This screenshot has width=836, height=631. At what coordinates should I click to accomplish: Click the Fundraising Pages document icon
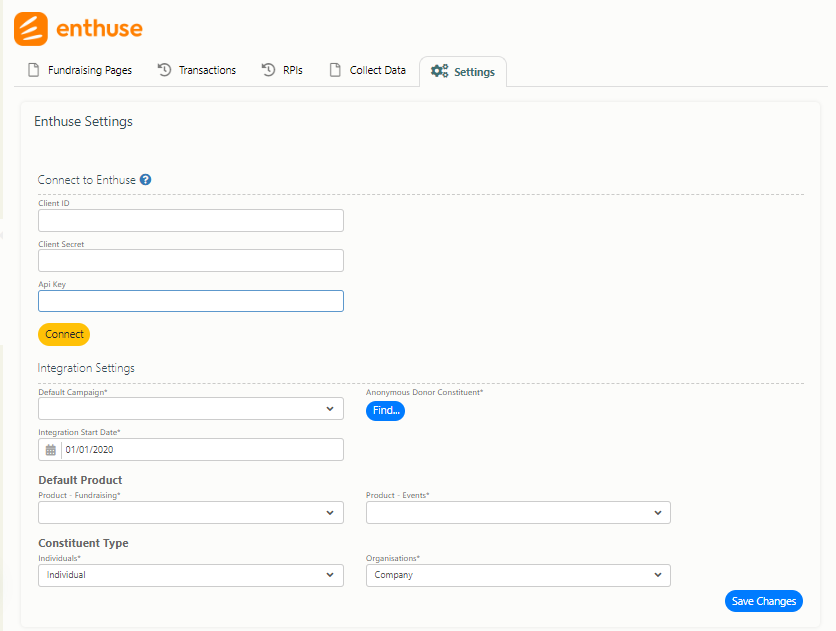pyautogui.click(x=34, y=70)
